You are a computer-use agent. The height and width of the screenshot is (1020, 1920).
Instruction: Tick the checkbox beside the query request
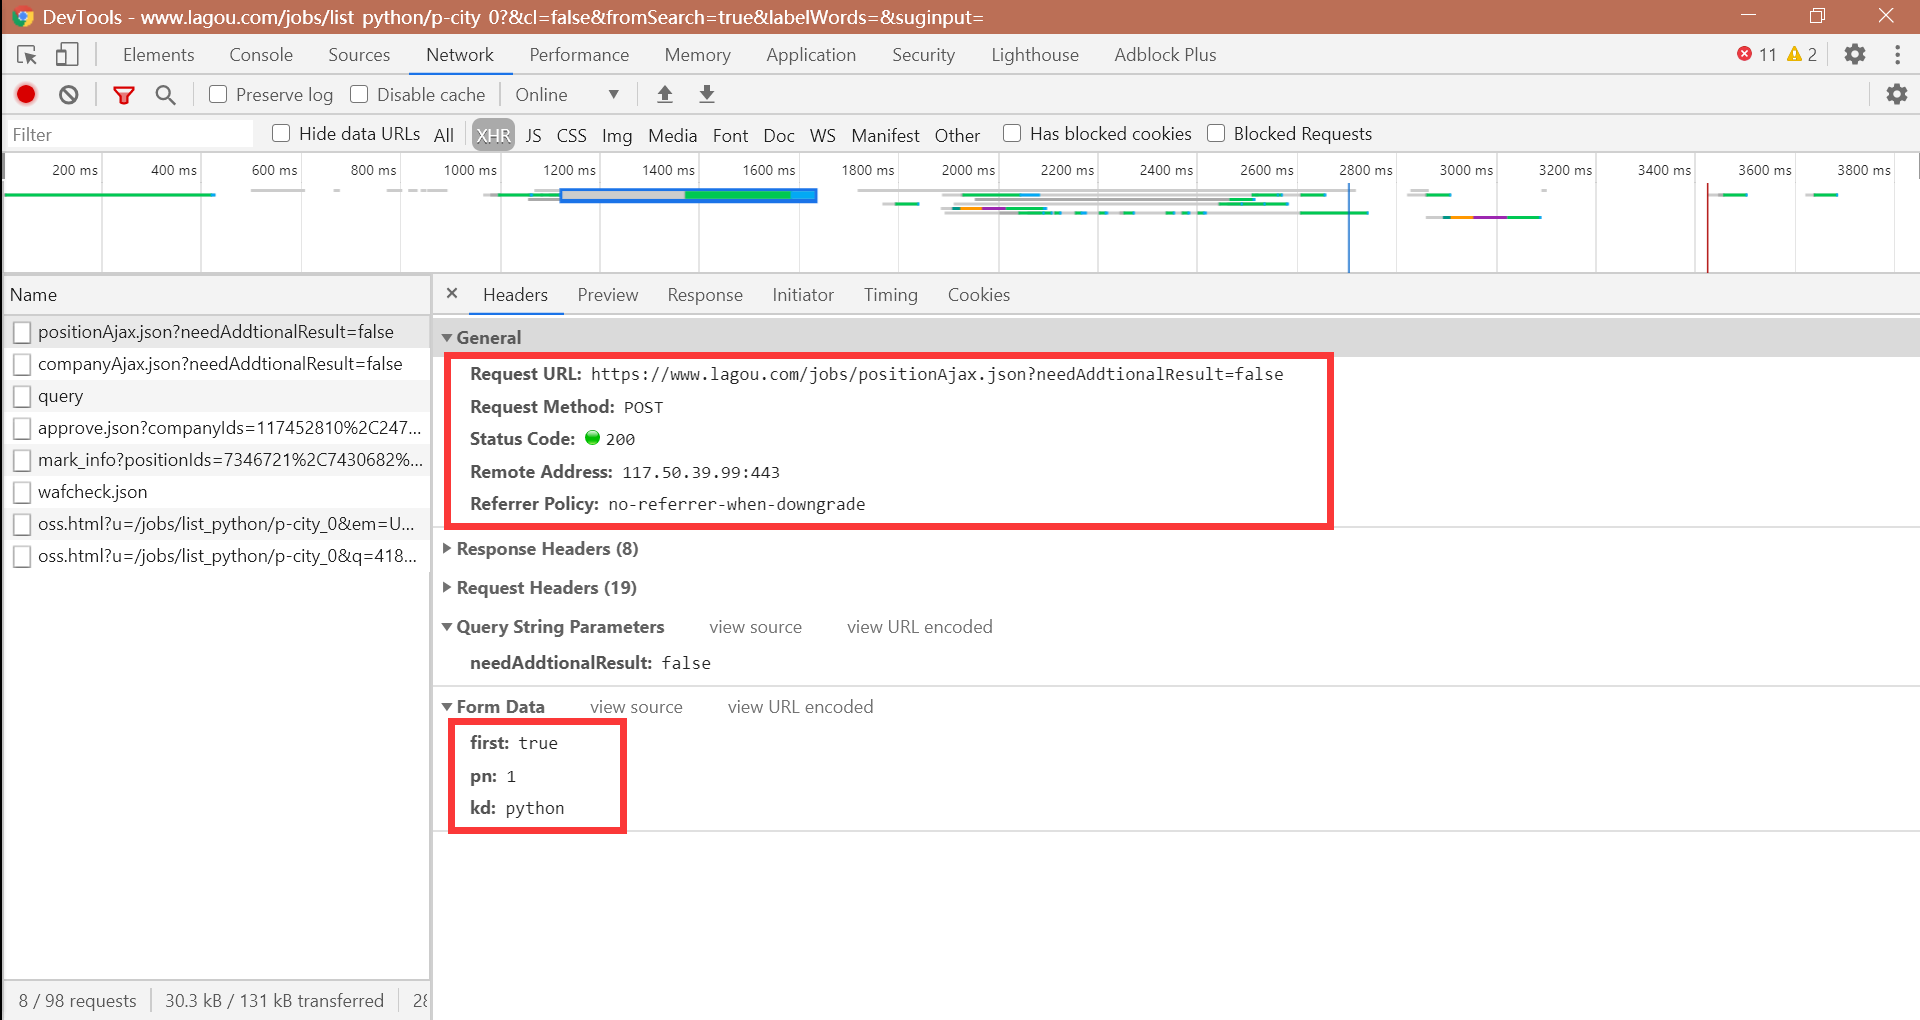pos(22,396)
